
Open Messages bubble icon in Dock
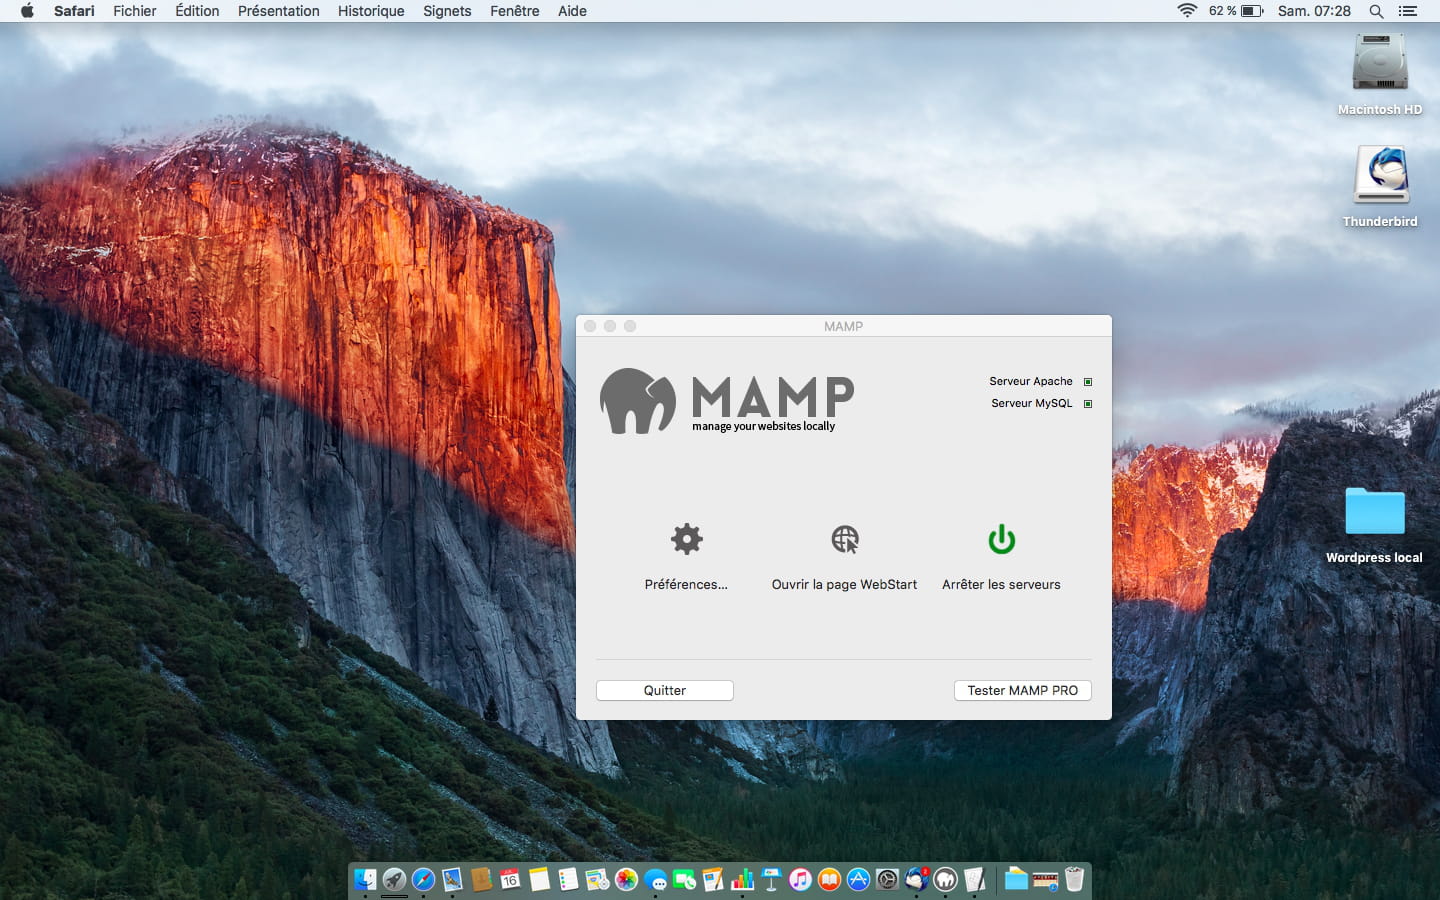point(655,880)
